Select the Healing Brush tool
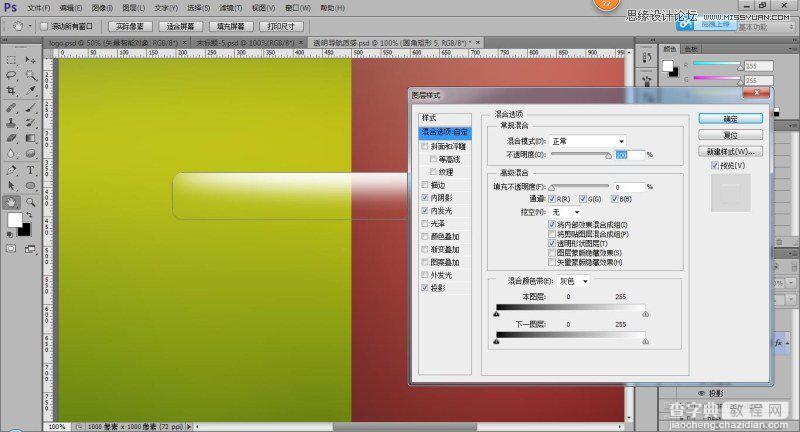The width and height of the screenshot is (800, 432). [x=11, y=108]
